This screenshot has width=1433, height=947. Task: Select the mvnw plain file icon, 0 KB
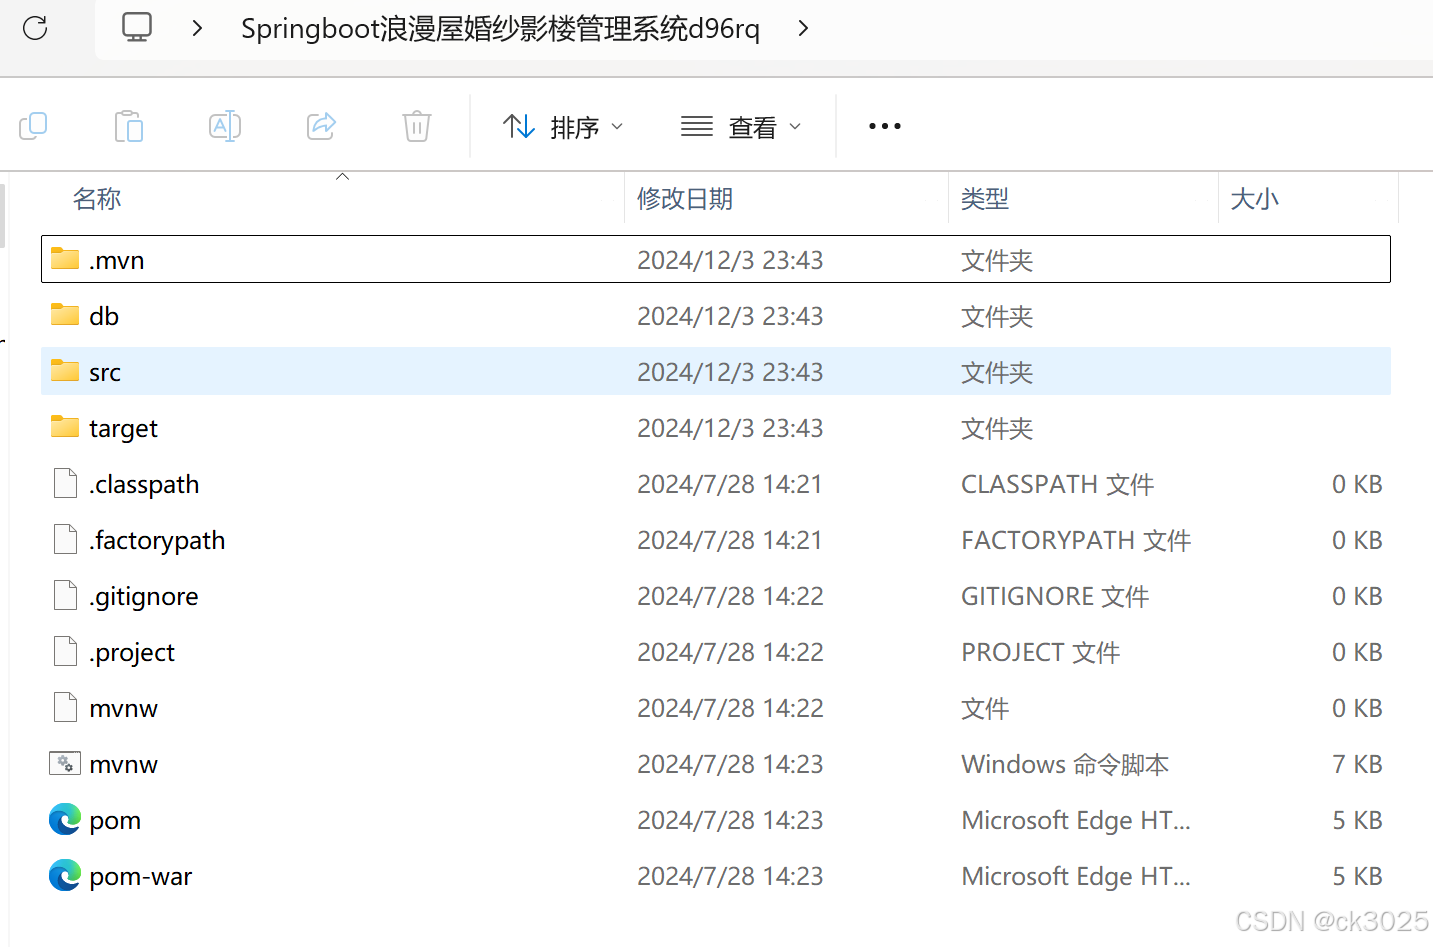click(x=65, y=707)
